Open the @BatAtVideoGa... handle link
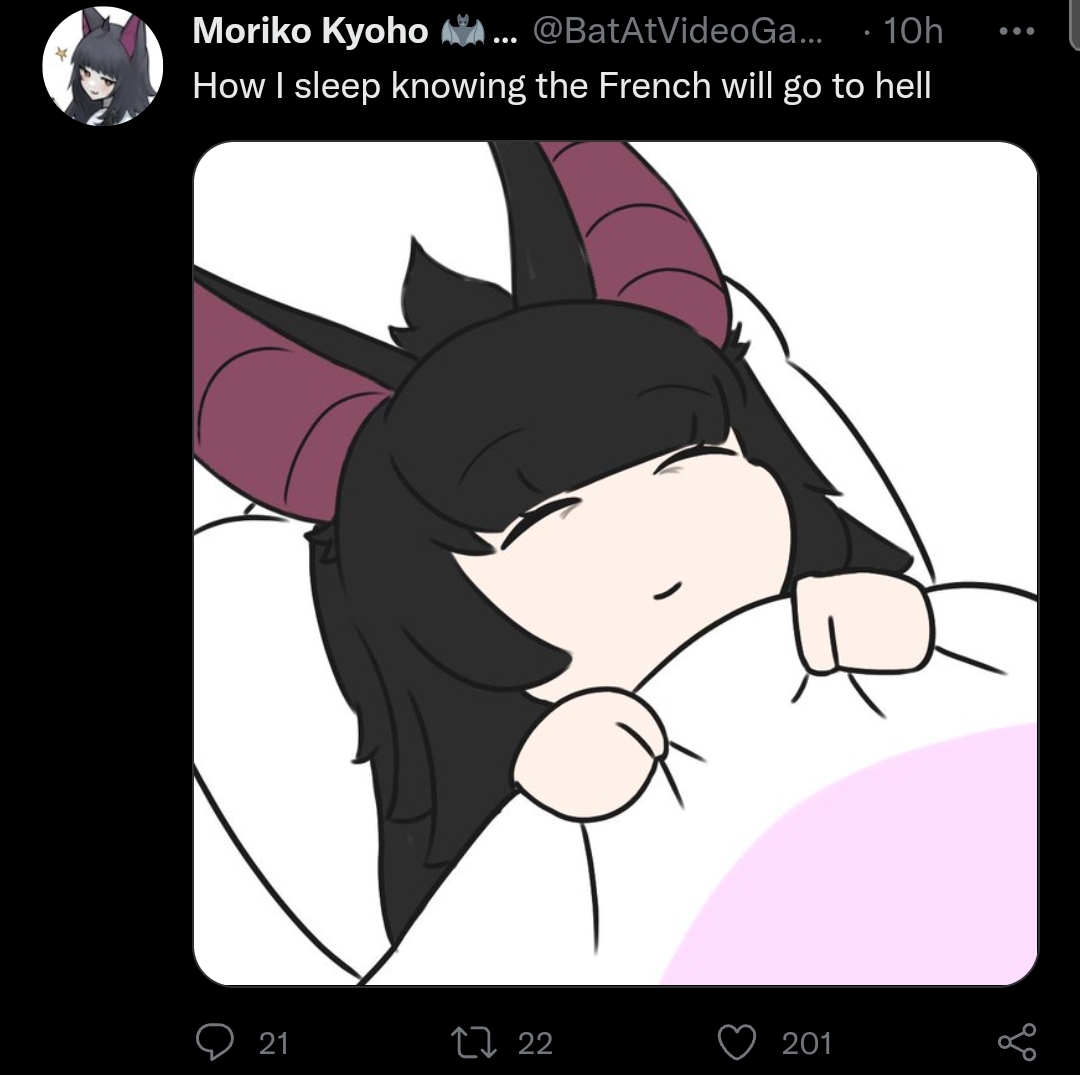Viewport: 1080px width, 1075px height. point(678,31)
